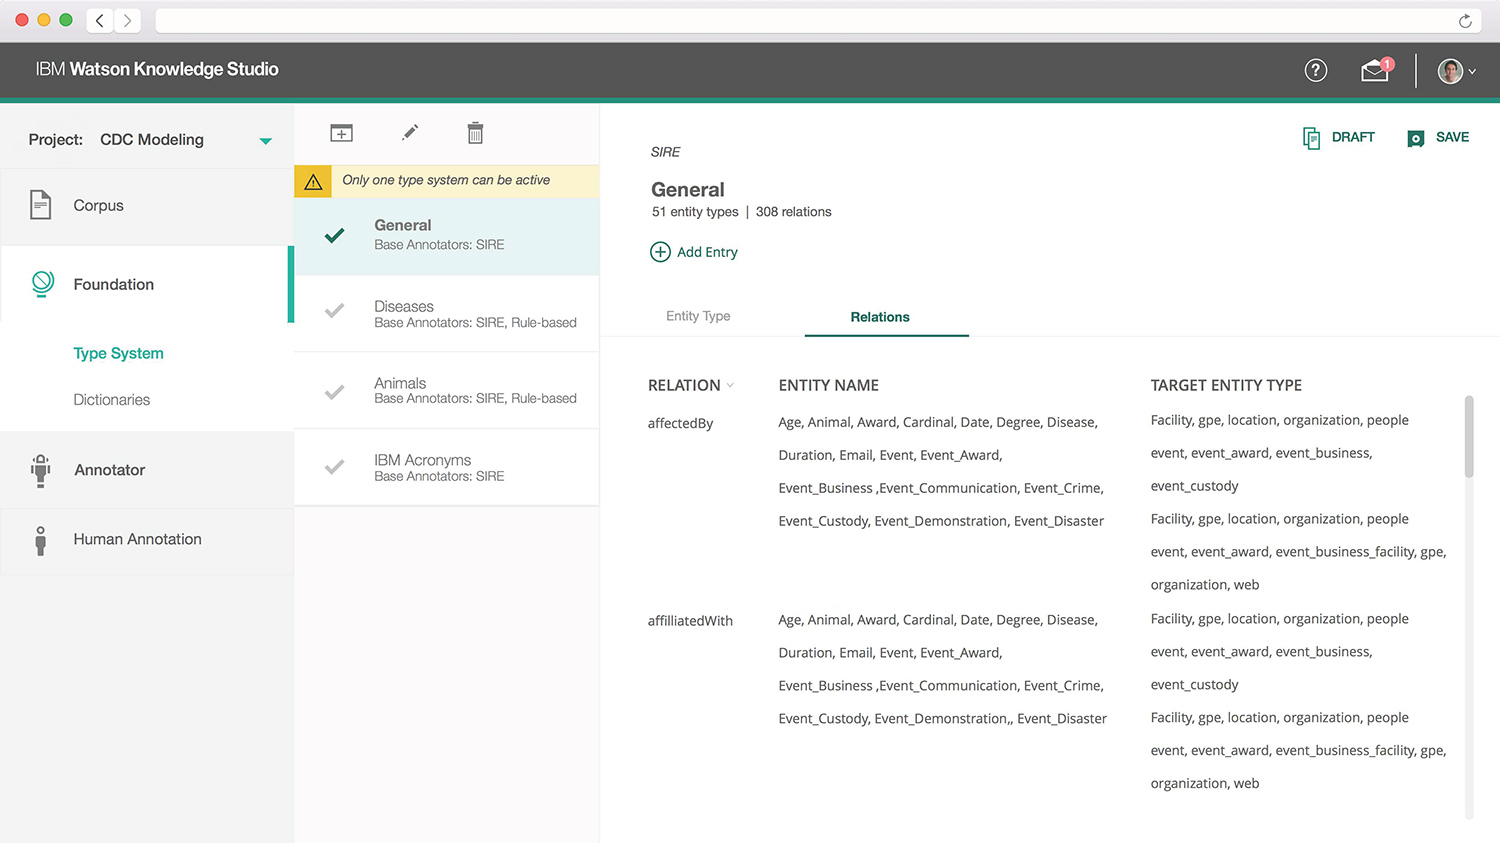The width and height of the screenshot is (1500, 844).
Task: Open the Corpus section
Action: click(147, 206)
